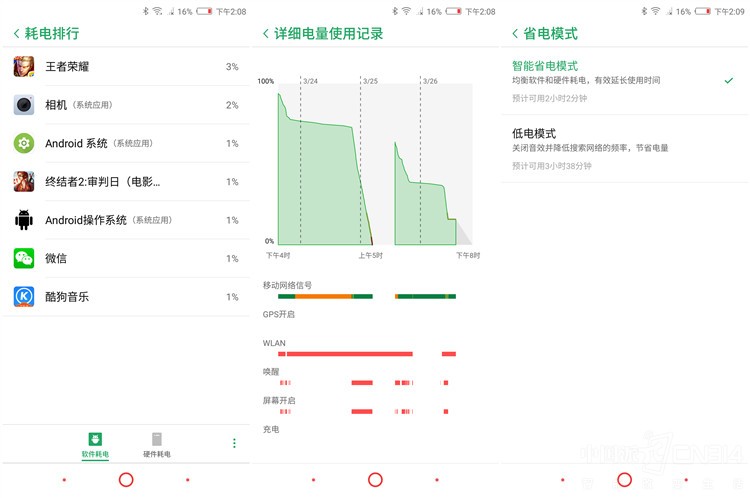The width and height of the screenshot is (750, 498).
Task: Tap the green checkmark next to 智能省电模式
Action: pos(728,80)
